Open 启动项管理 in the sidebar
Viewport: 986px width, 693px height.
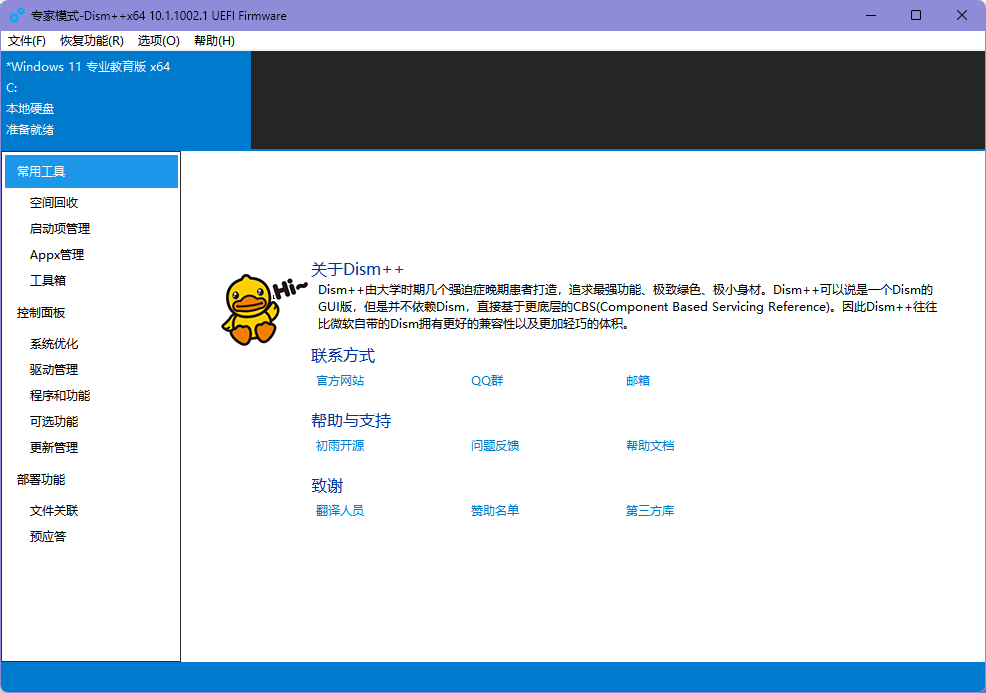click(x=60, y=229)
